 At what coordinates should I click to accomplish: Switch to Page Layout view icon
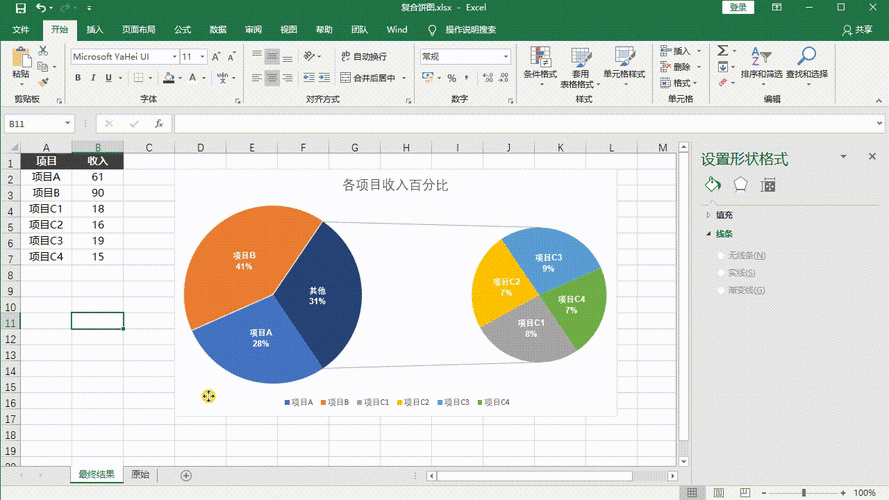[x=718, y=493]
